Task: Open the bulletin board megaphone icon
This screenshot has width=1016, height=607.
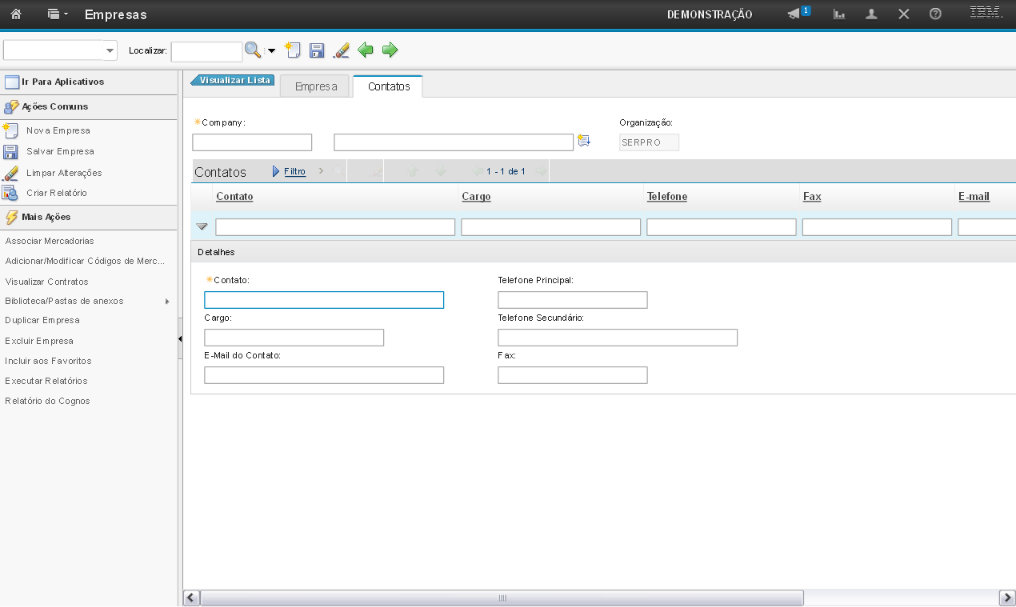Action: [795, 14]
